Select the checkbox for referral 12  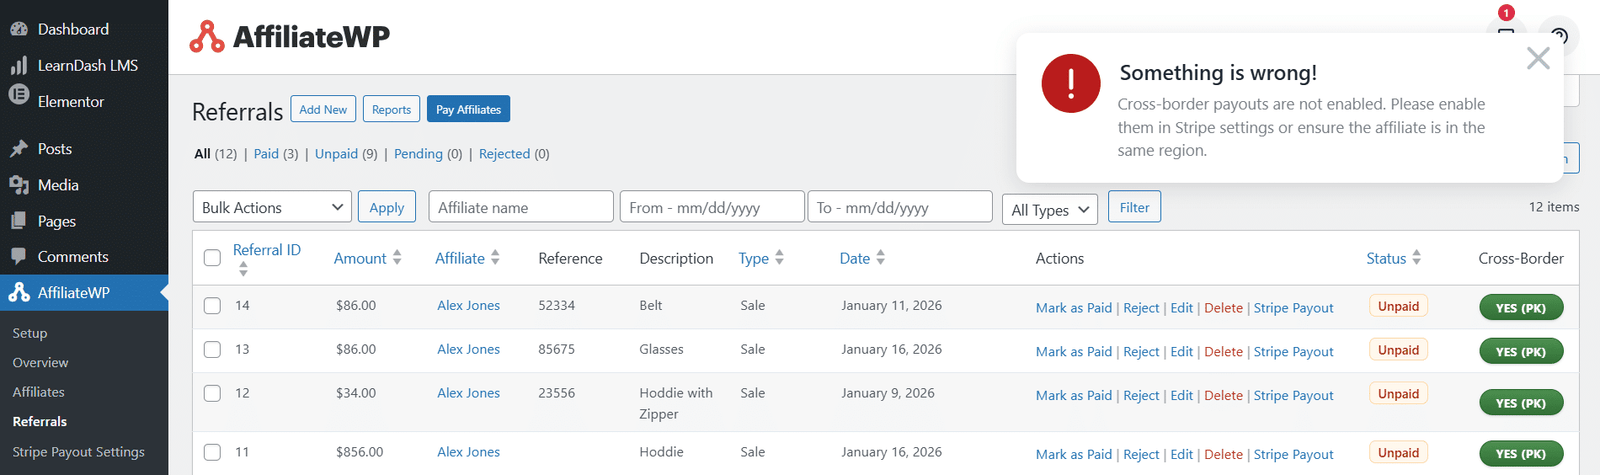[212, 393]
